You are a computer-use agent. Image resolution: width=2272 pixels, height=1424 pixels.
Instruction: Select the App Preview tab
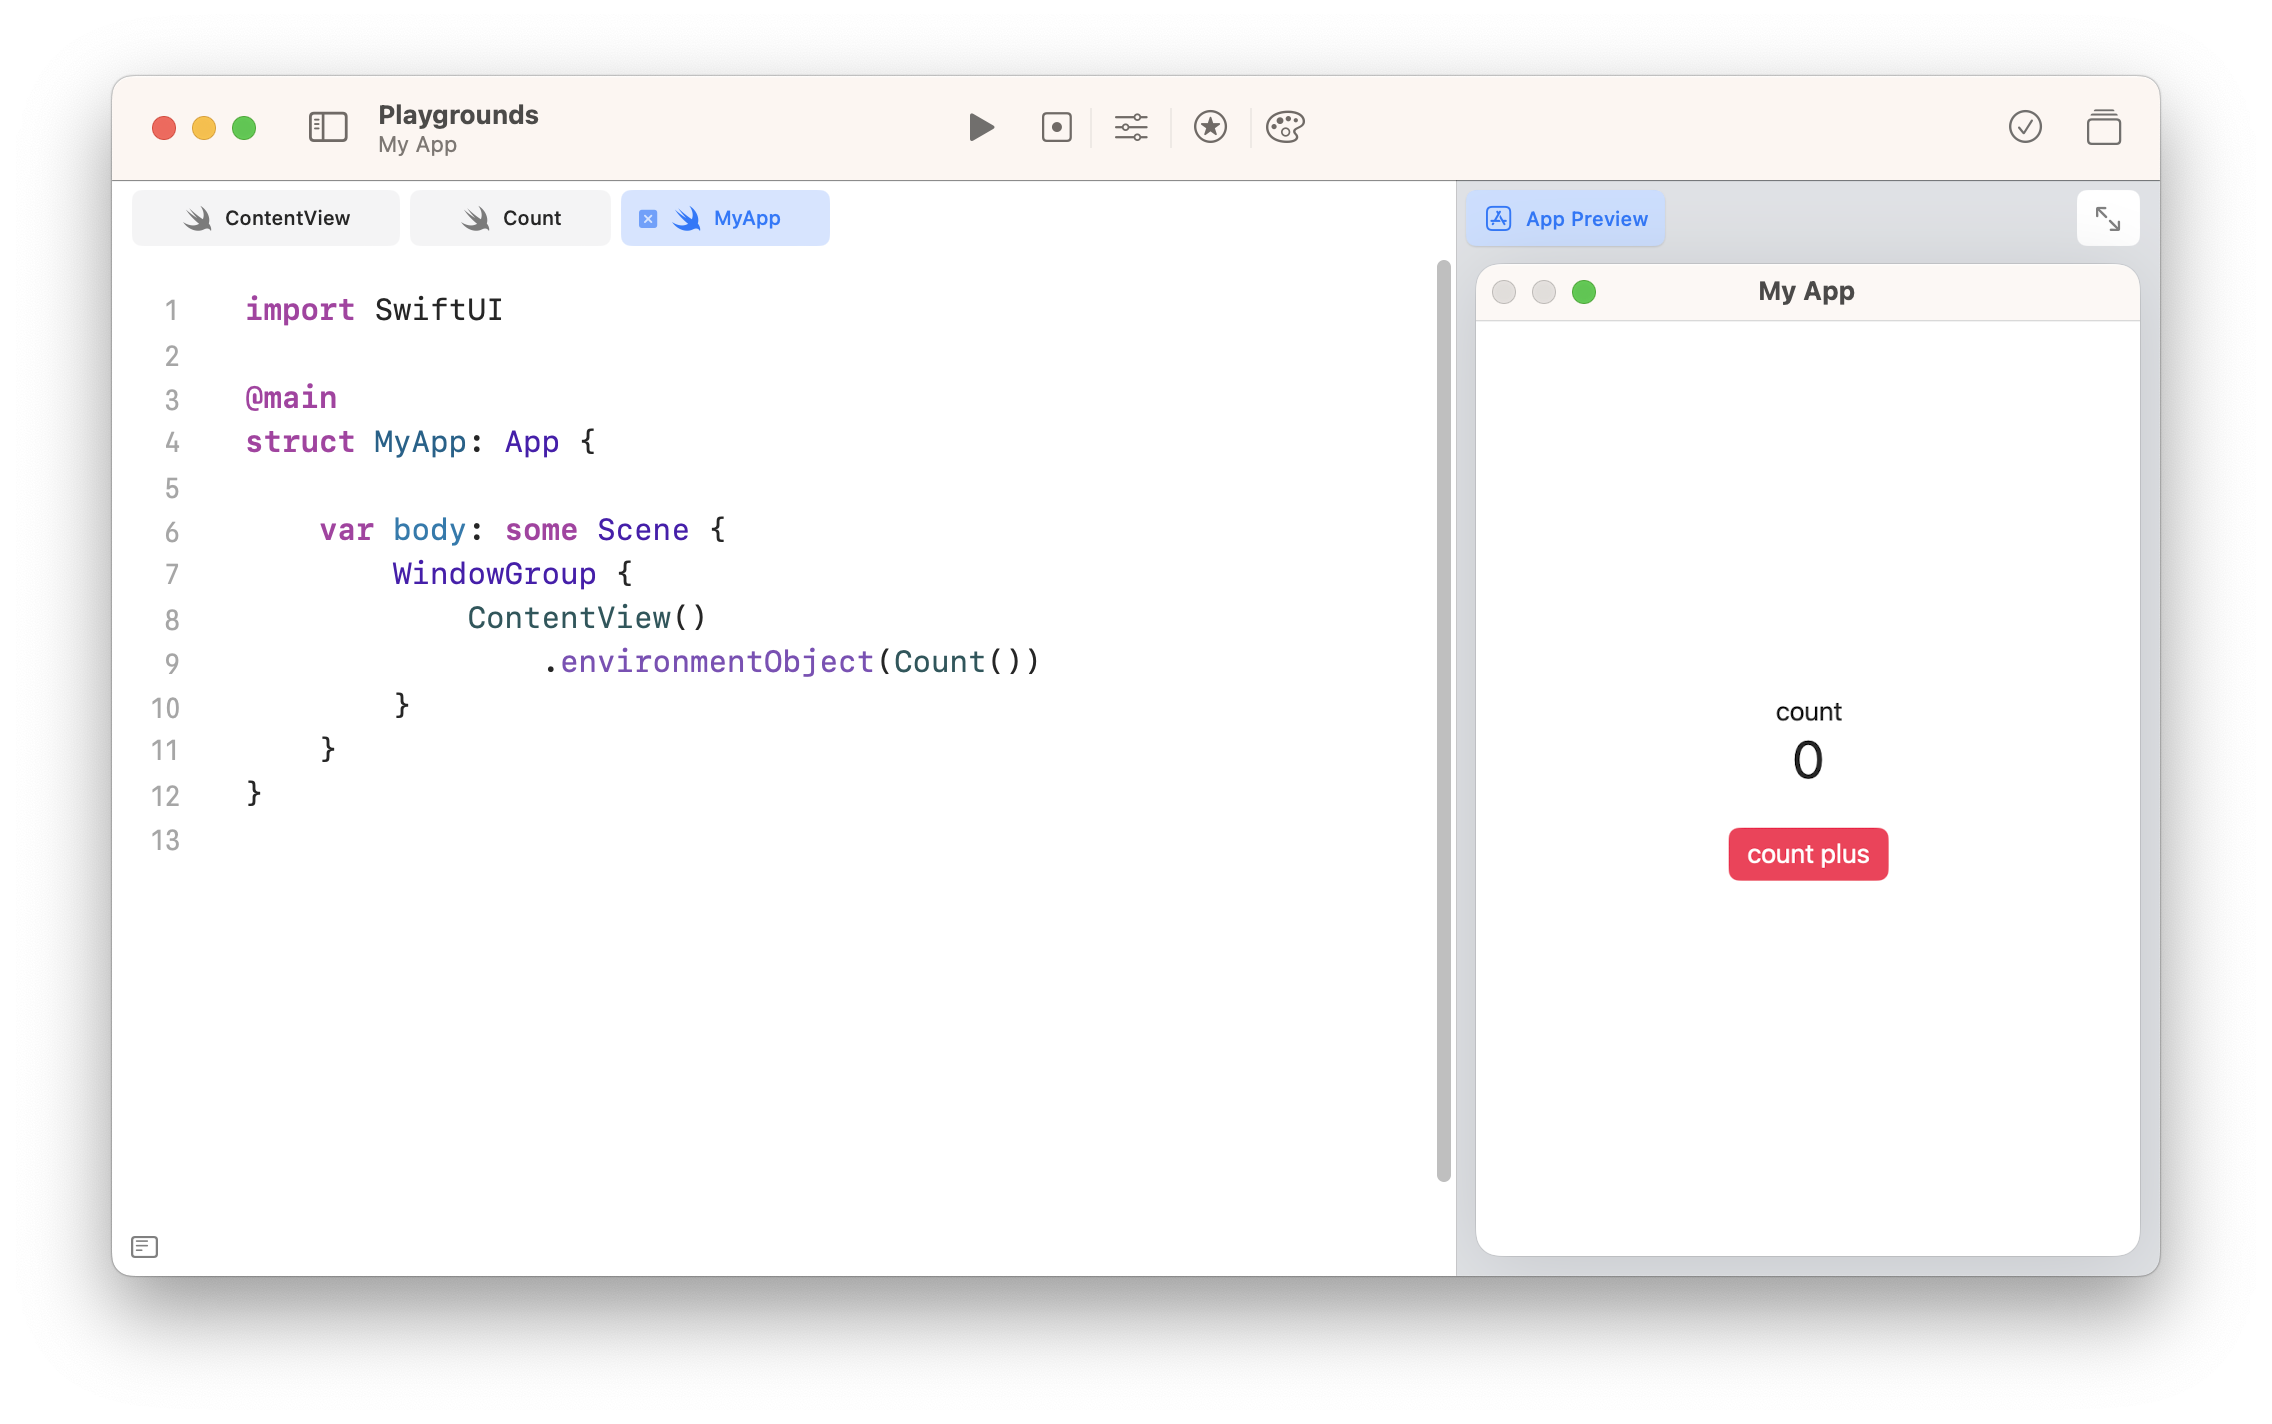(x=1566, y=219)
